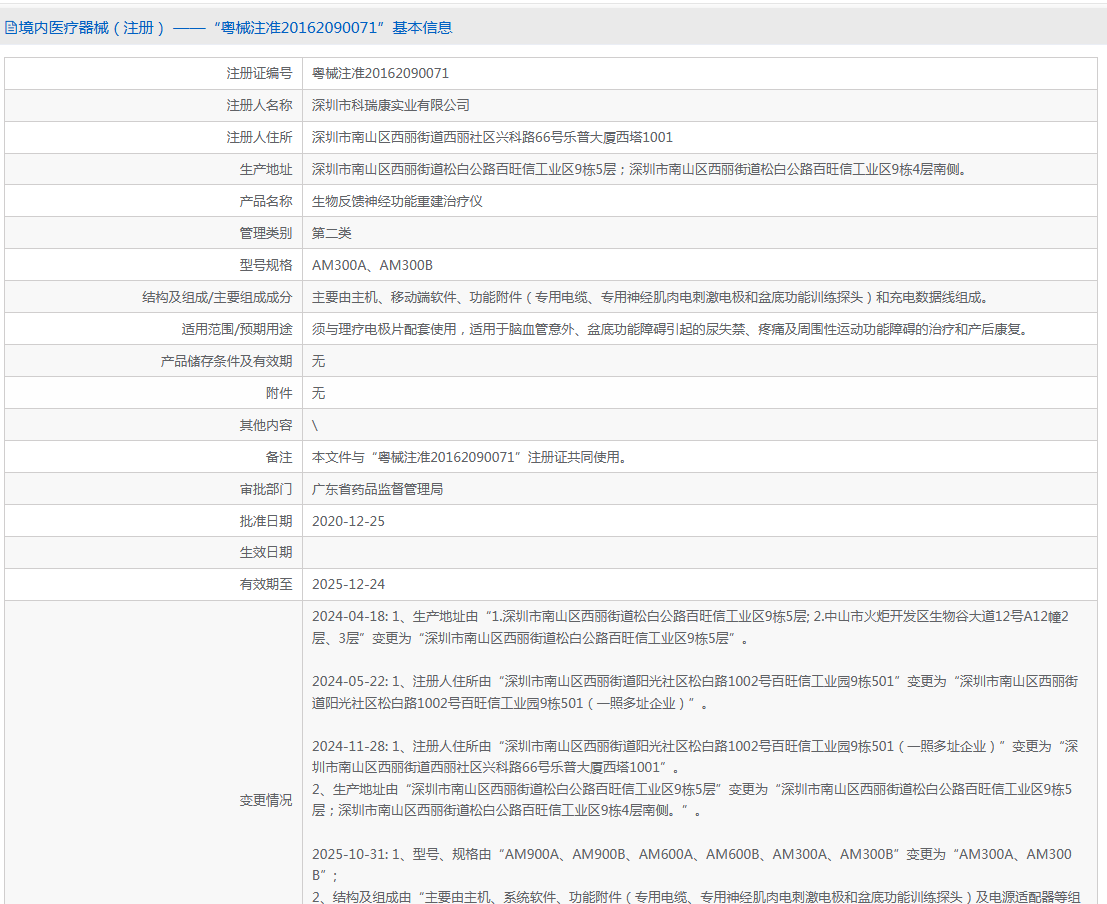
Task: Click structure description starting 主要由主机、移动端软件
Action: (x=650, y=297)
